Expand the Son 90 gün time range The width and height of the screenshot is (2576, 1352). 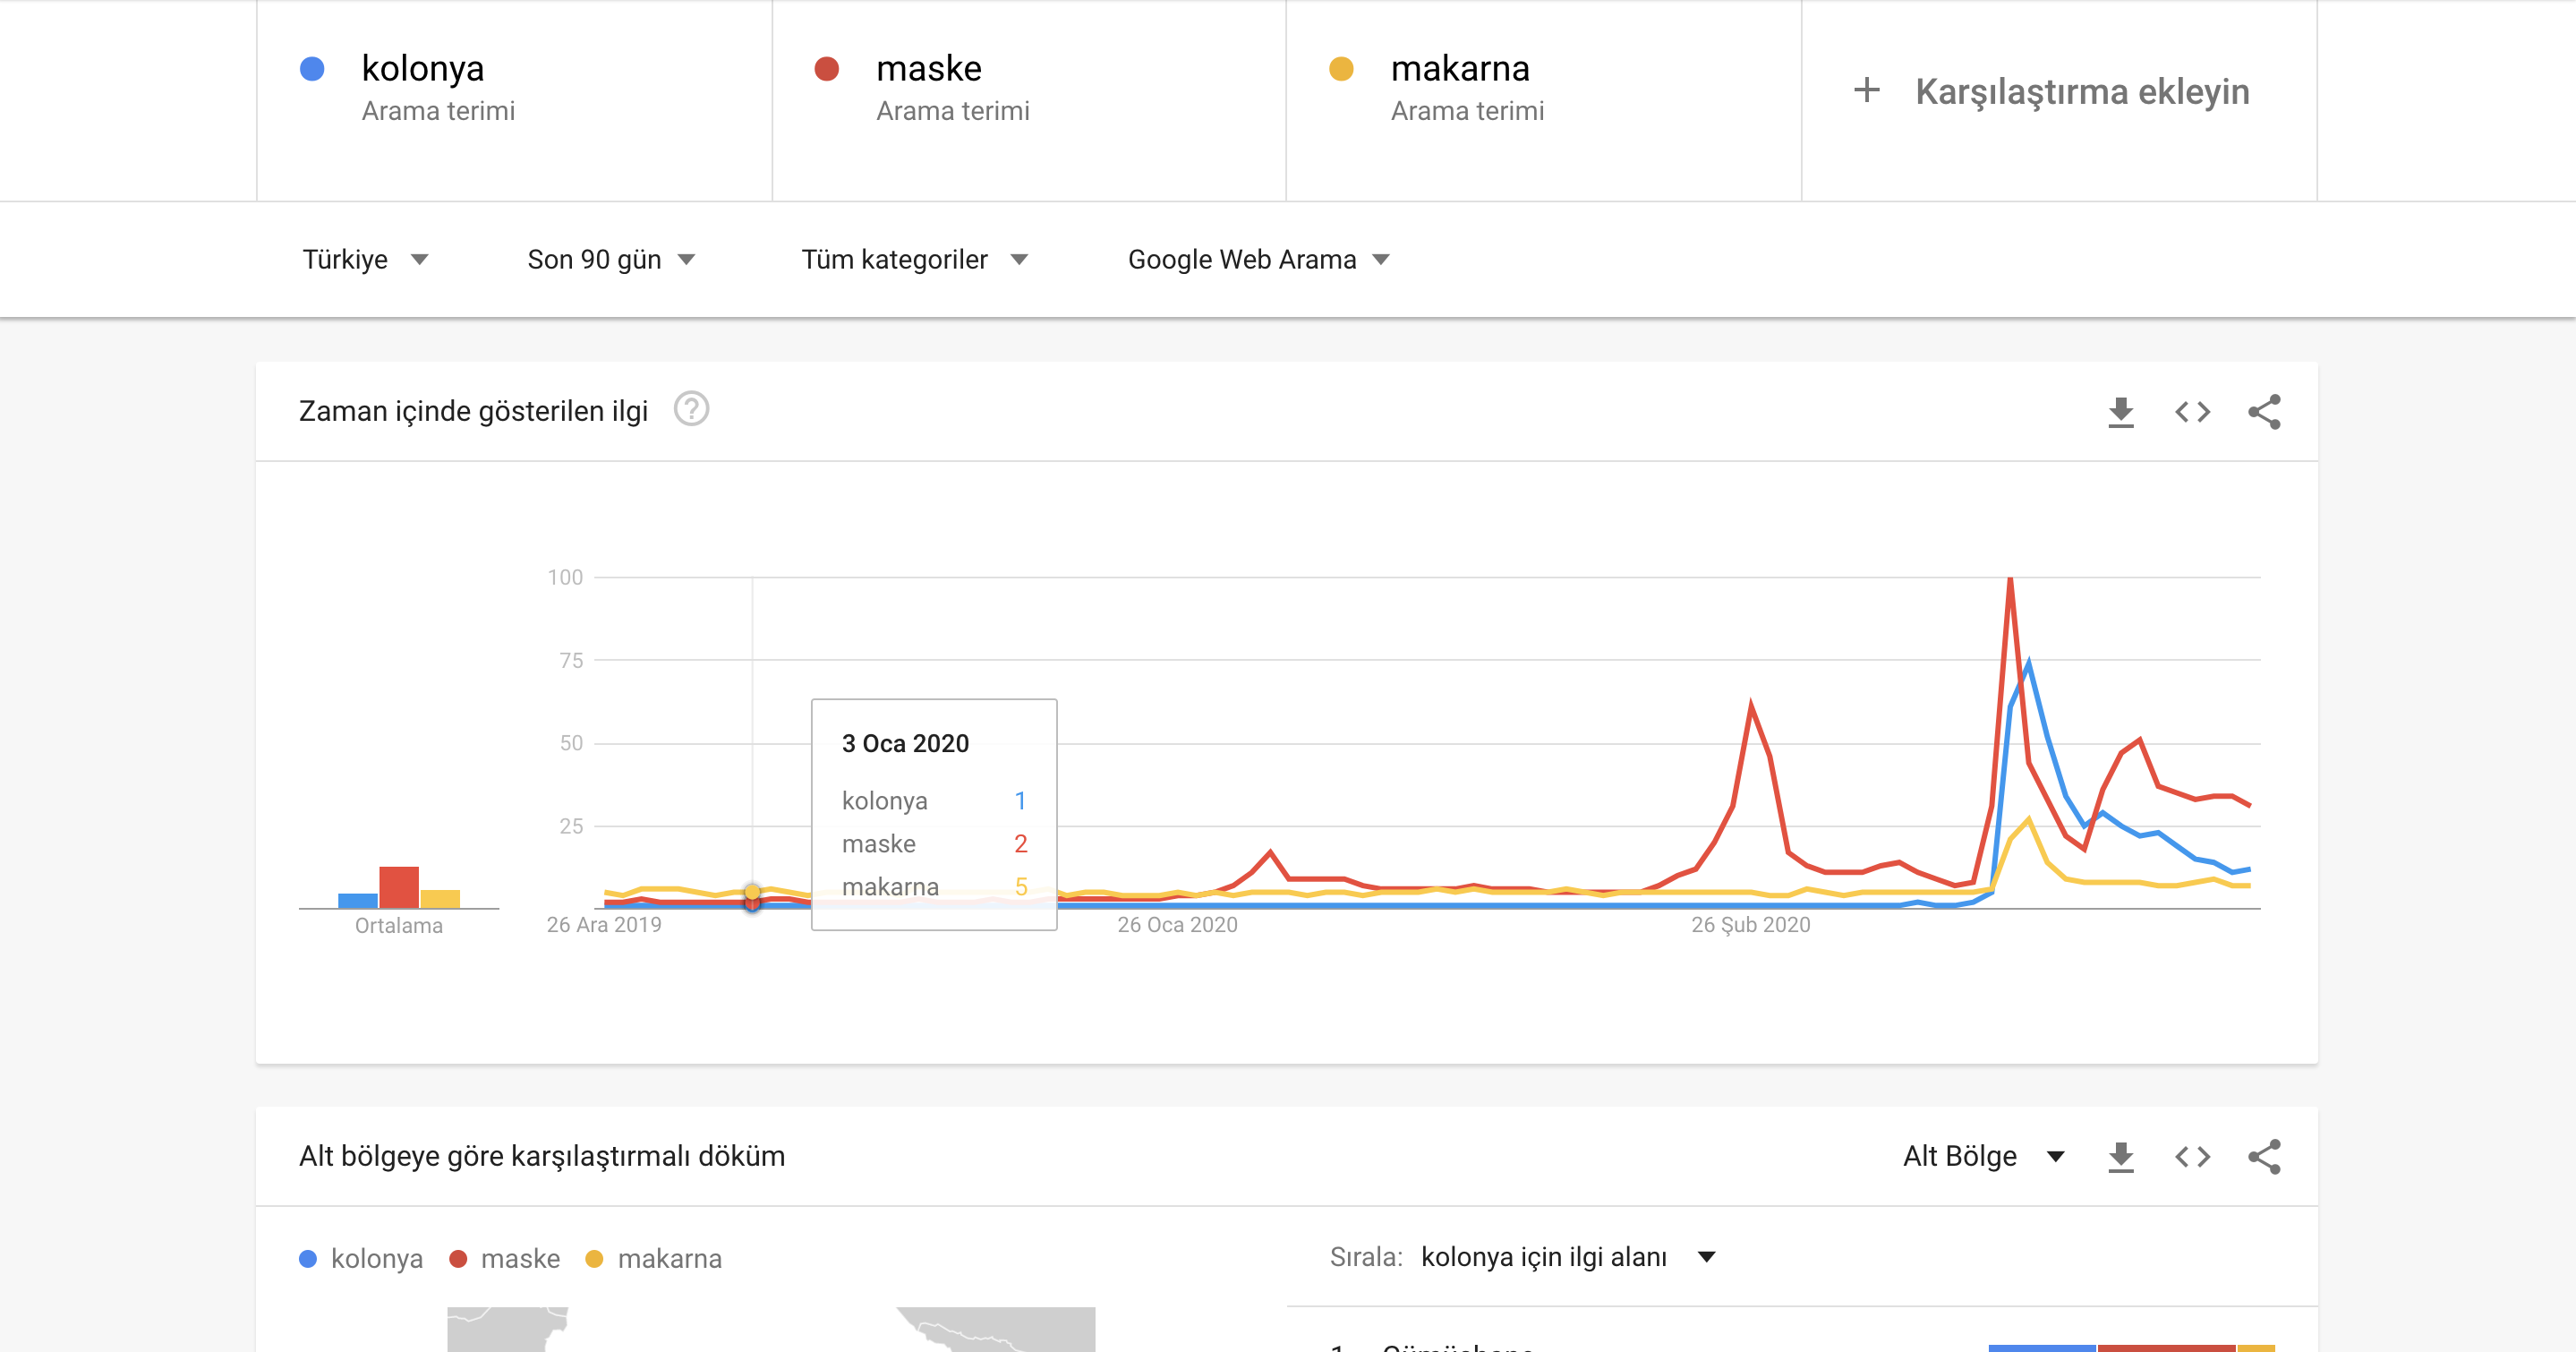pos(611,260)
